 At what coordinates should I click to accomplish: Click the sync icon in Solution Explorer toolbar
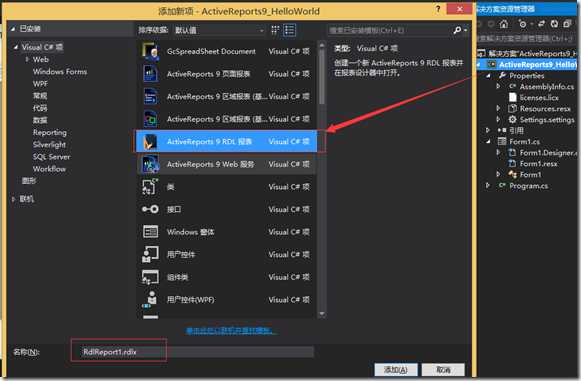[x=542, y=24]
